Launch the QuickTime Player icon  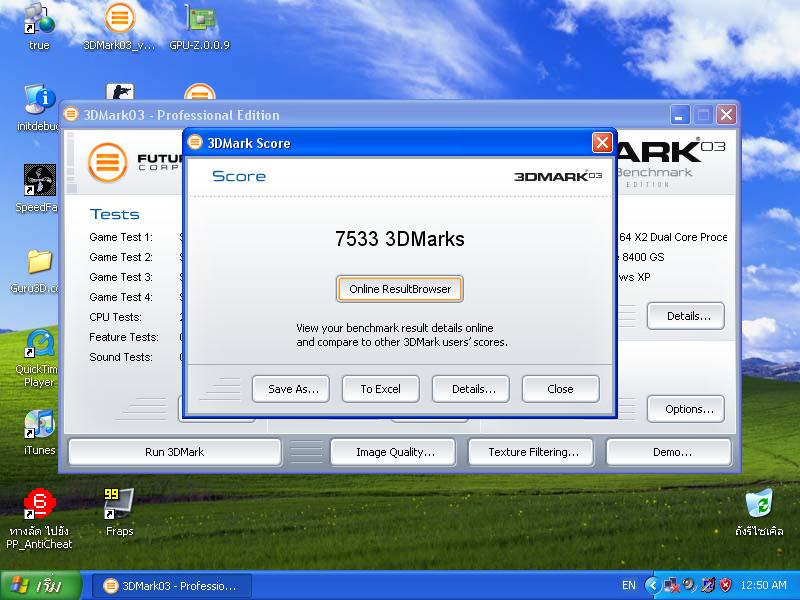(39, 344)
